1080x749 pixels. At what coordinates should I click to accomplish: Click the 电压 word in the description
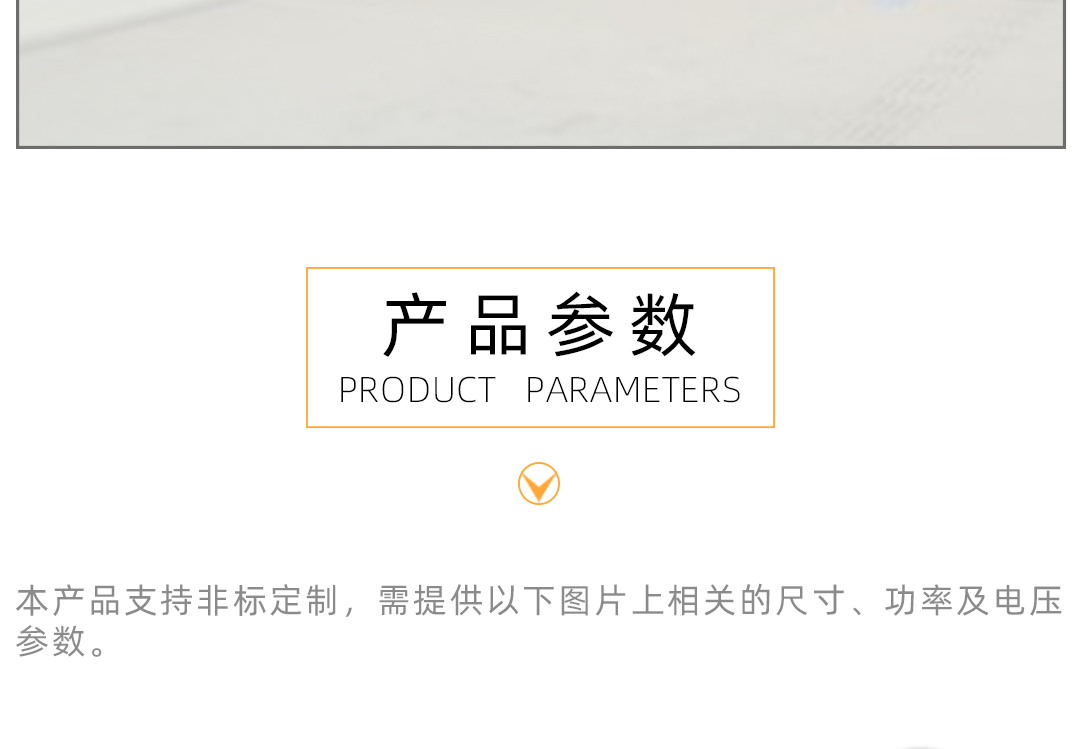point(1029,601)
